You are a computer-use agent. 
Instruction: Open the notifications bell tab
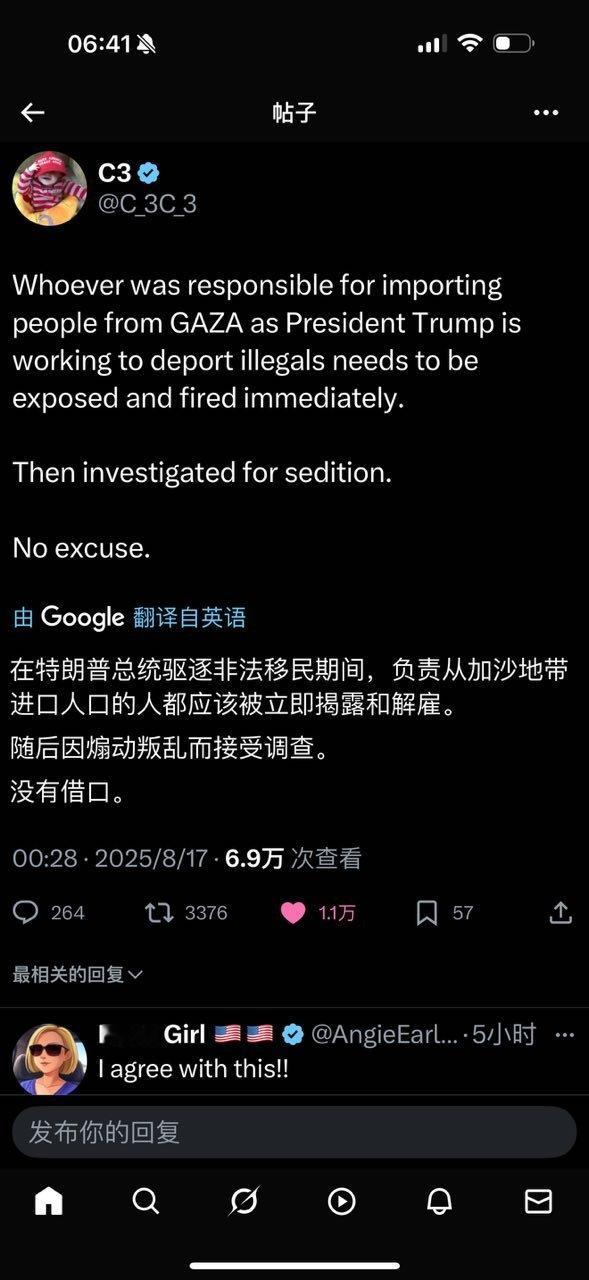[x=440, y=1201]
